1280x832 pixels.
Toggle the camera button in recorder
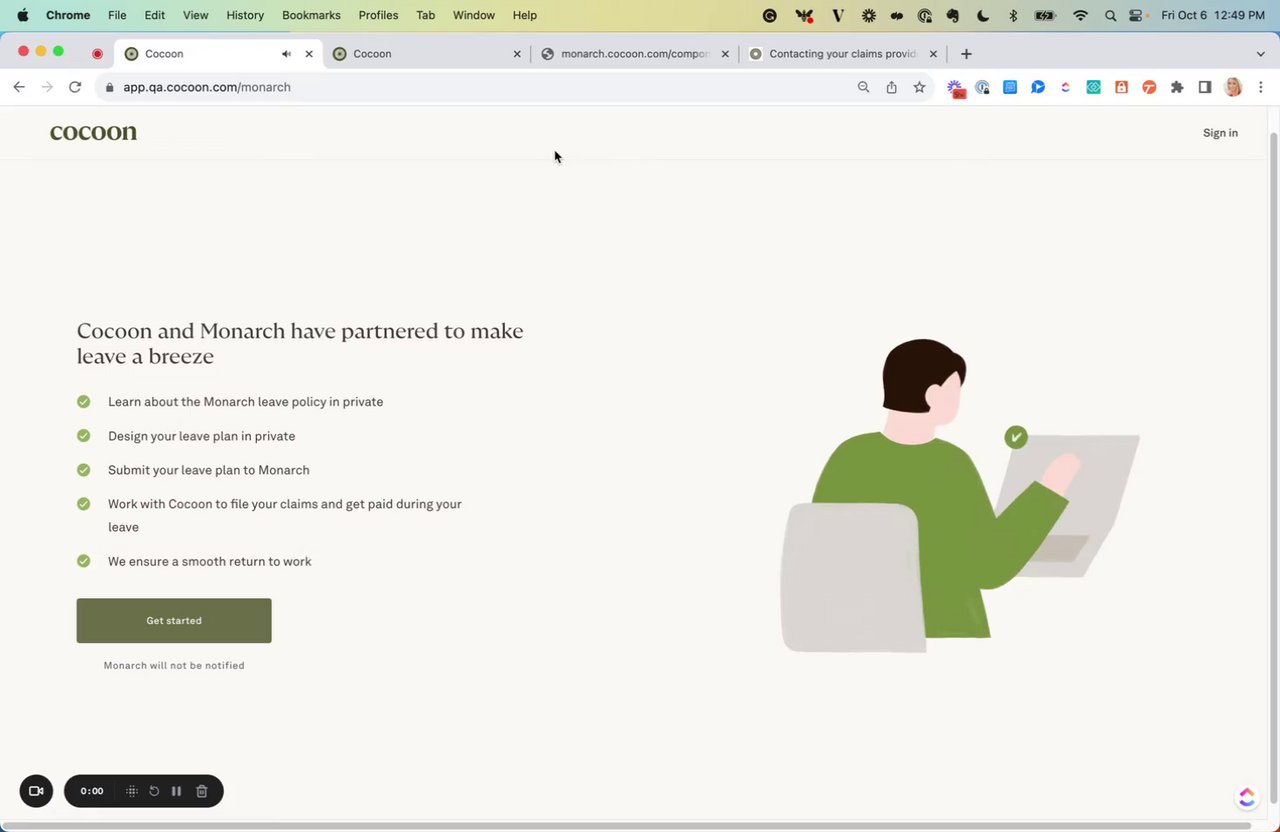pyautogui.click(x=36, y=791)
